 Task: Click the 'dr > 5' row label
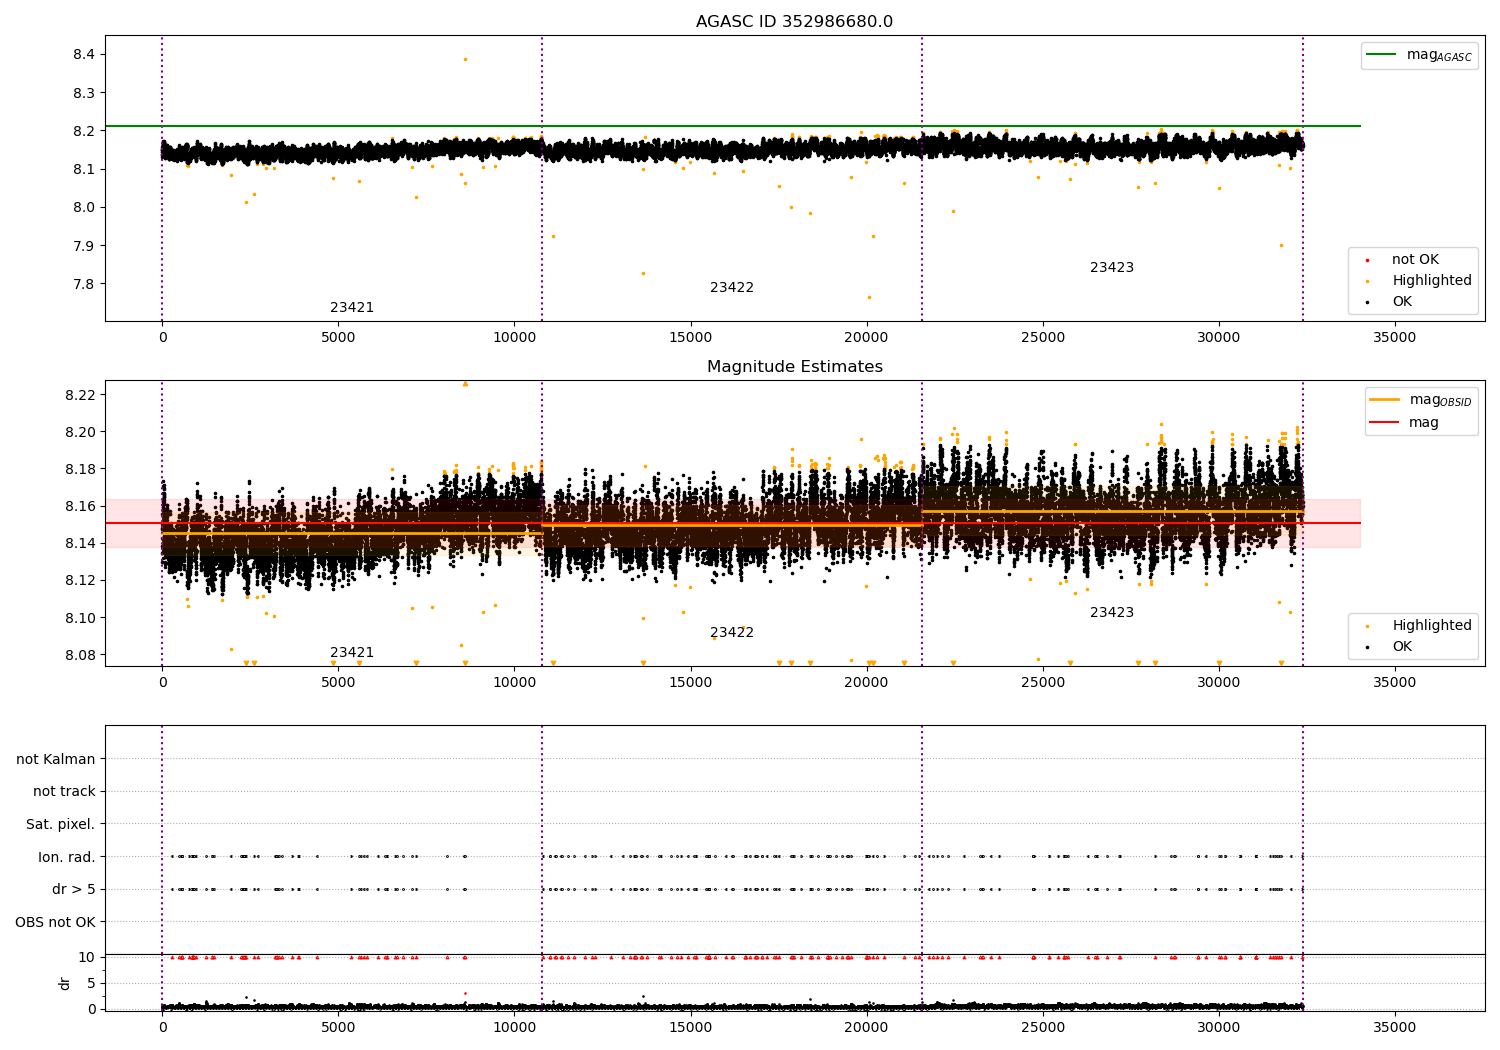(x=74, y=890)
